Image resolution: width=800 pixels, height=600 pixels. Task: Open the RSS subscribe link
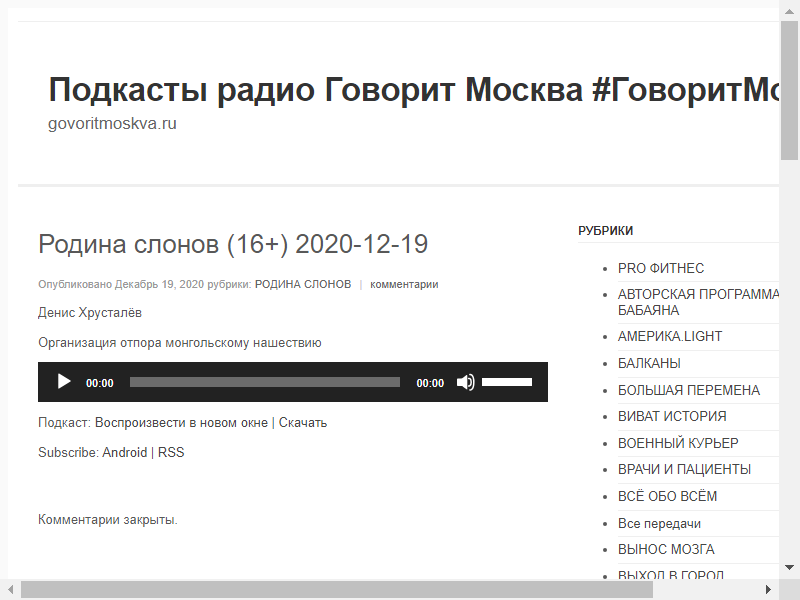click(171, 452)
